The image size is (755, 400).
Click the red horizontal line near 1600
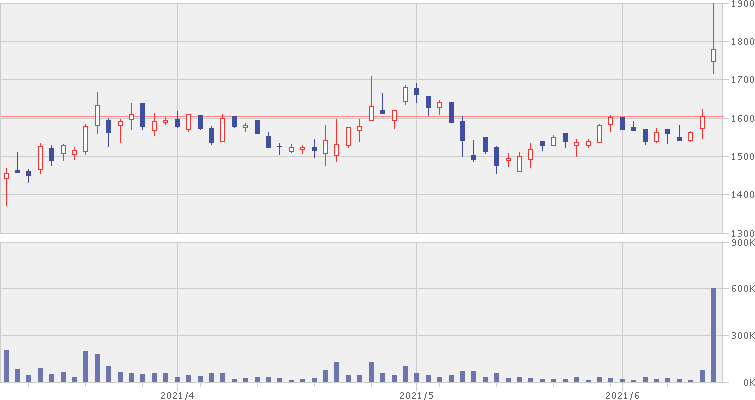(300, 117)
